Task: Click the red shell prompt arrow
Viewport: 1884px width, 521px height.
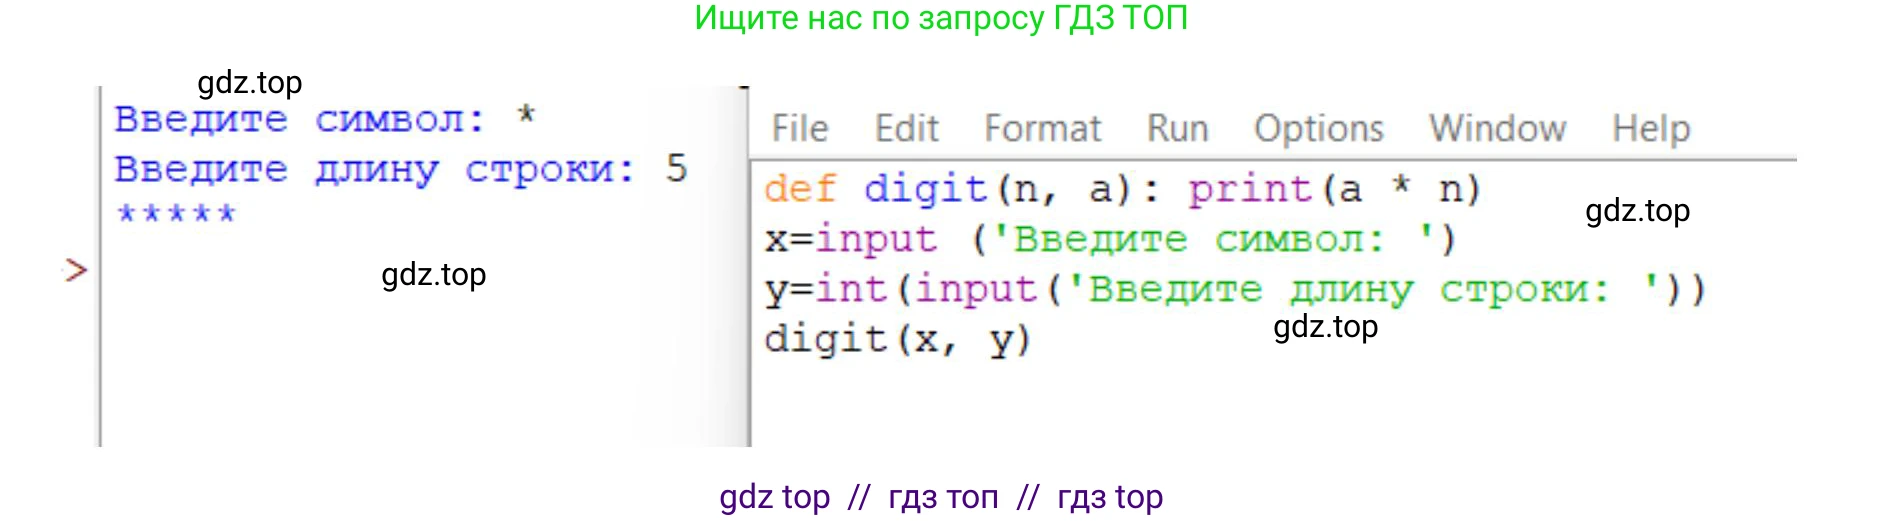Action: pos(76,270)
